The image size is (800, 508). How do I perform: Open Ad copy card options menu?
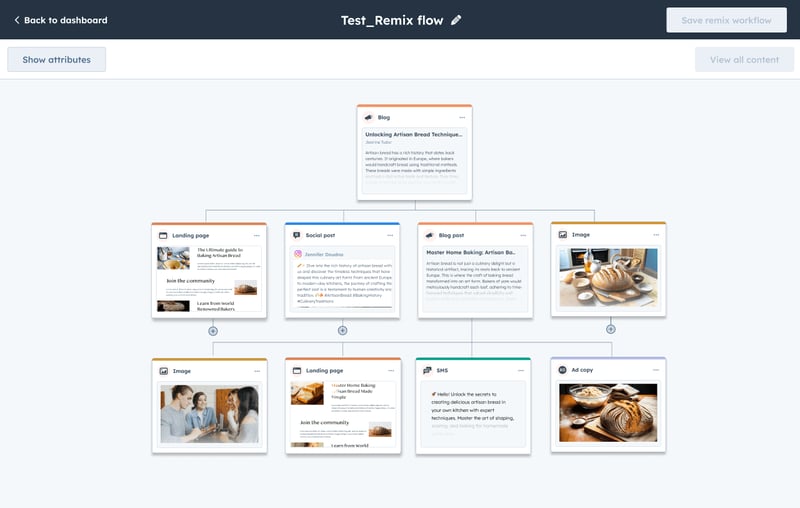click(656, 370)
